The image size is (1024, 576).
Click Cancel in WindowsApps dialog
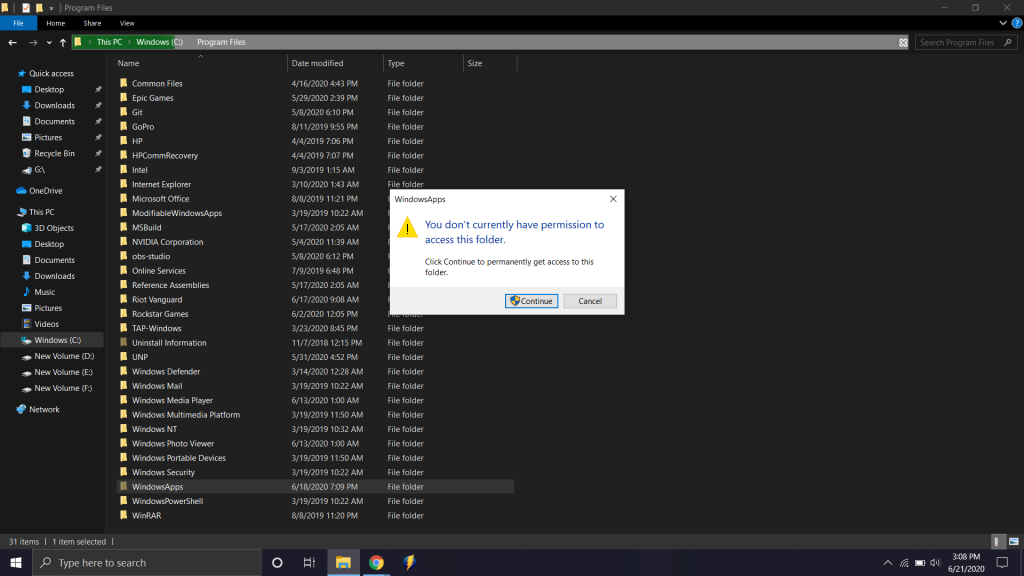coord(590,301)
